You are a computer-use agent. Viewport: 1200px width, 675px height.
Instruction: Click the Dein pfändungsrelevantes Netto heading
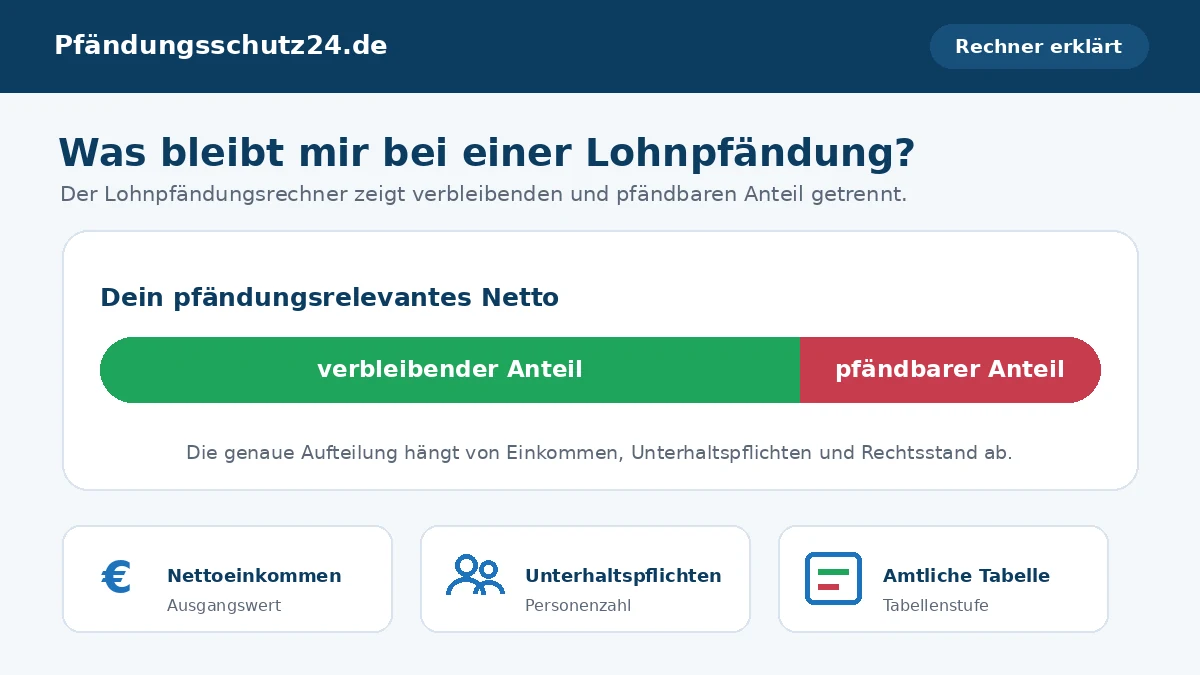329,297
